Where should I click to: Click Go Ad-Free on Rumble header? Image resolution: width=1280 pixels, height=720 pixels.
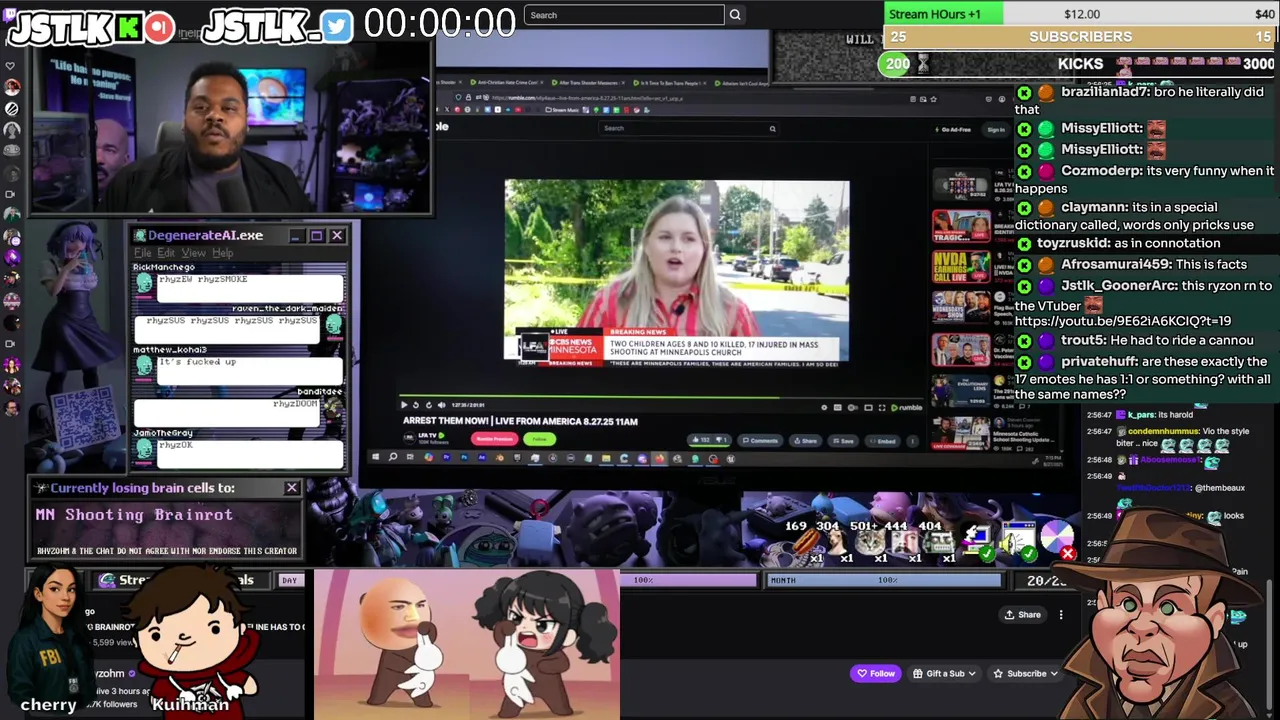coord(953,129)
